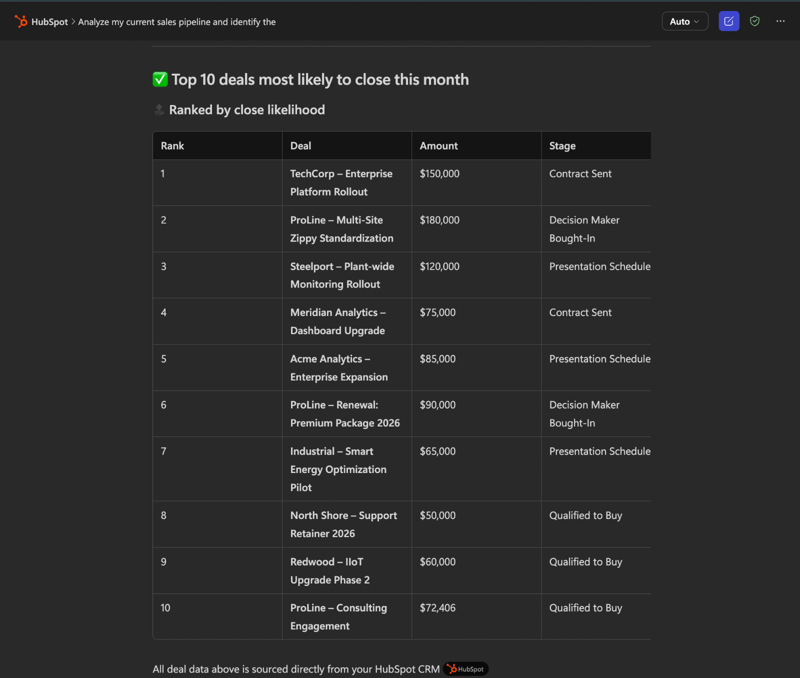Click the green shield verification icon
This screenshot has height=678, width=800.
[754, 21]
